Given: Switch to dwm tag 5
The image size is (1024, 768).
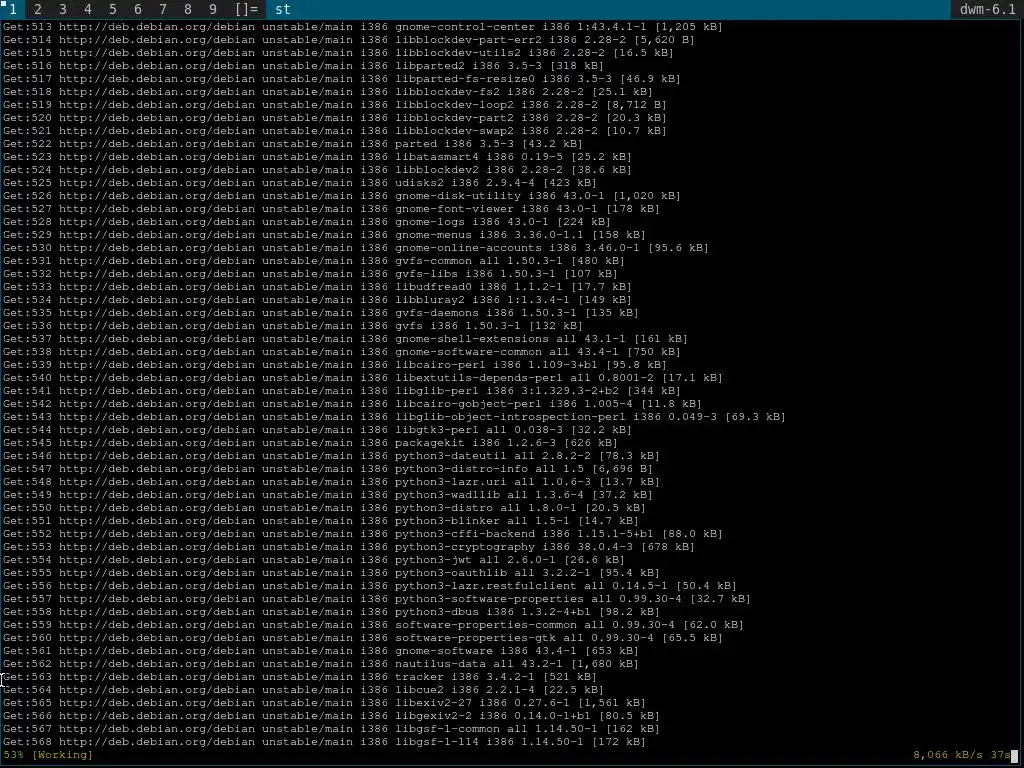Looking at the screenshot, I should 112,9.
